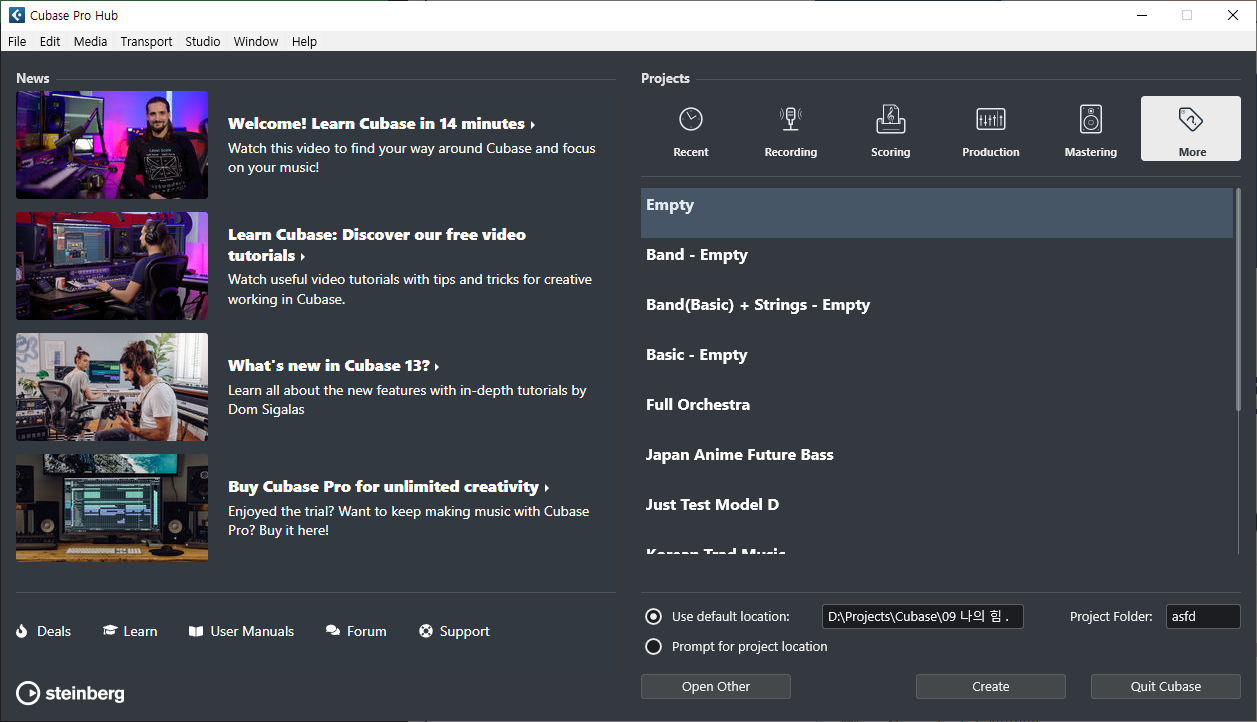Open the Studio menu
This screenshot has height=722, width=1257.
point(203,41)
